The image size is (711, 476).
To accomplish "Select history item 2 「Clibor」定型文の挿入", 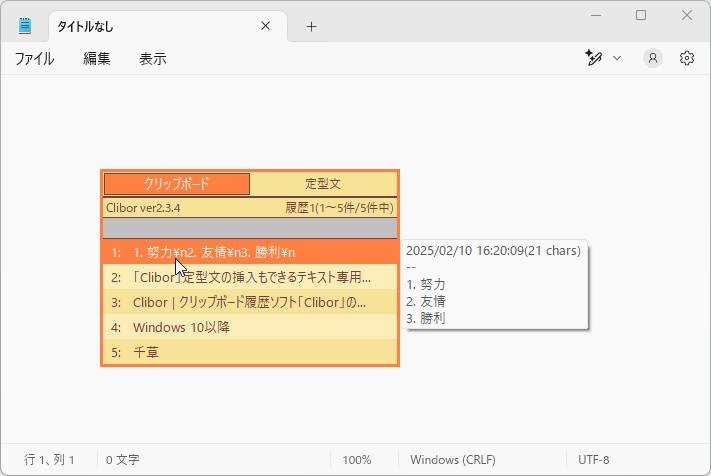I will (250, 277).
